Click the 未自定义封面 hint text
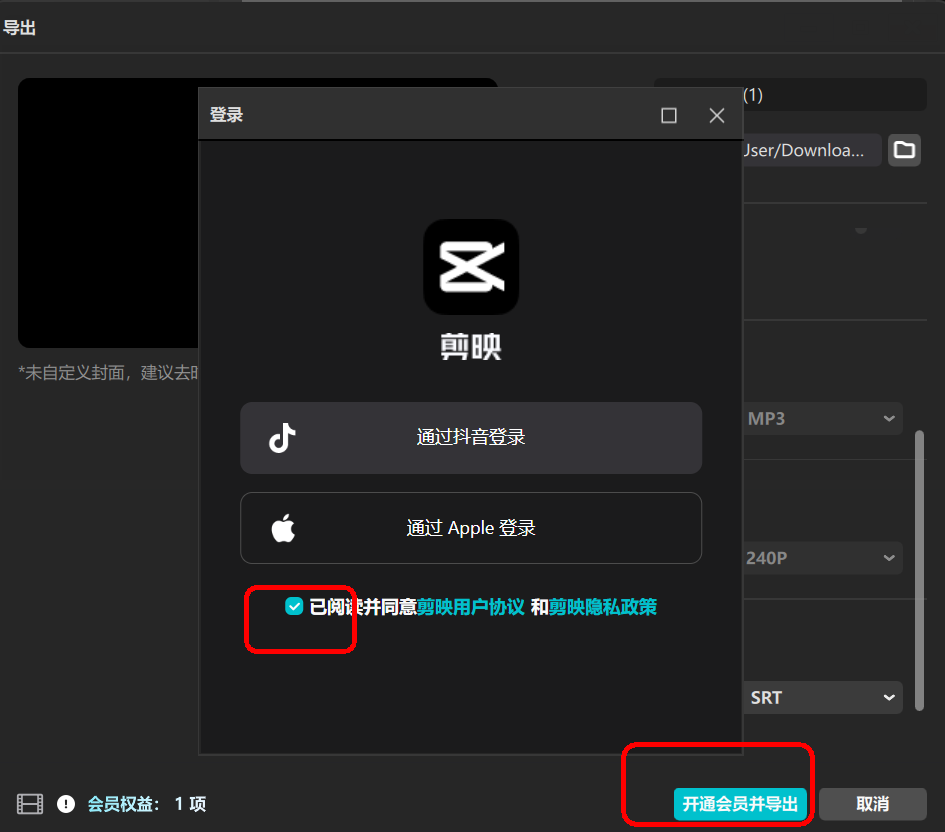 point(108,373)
